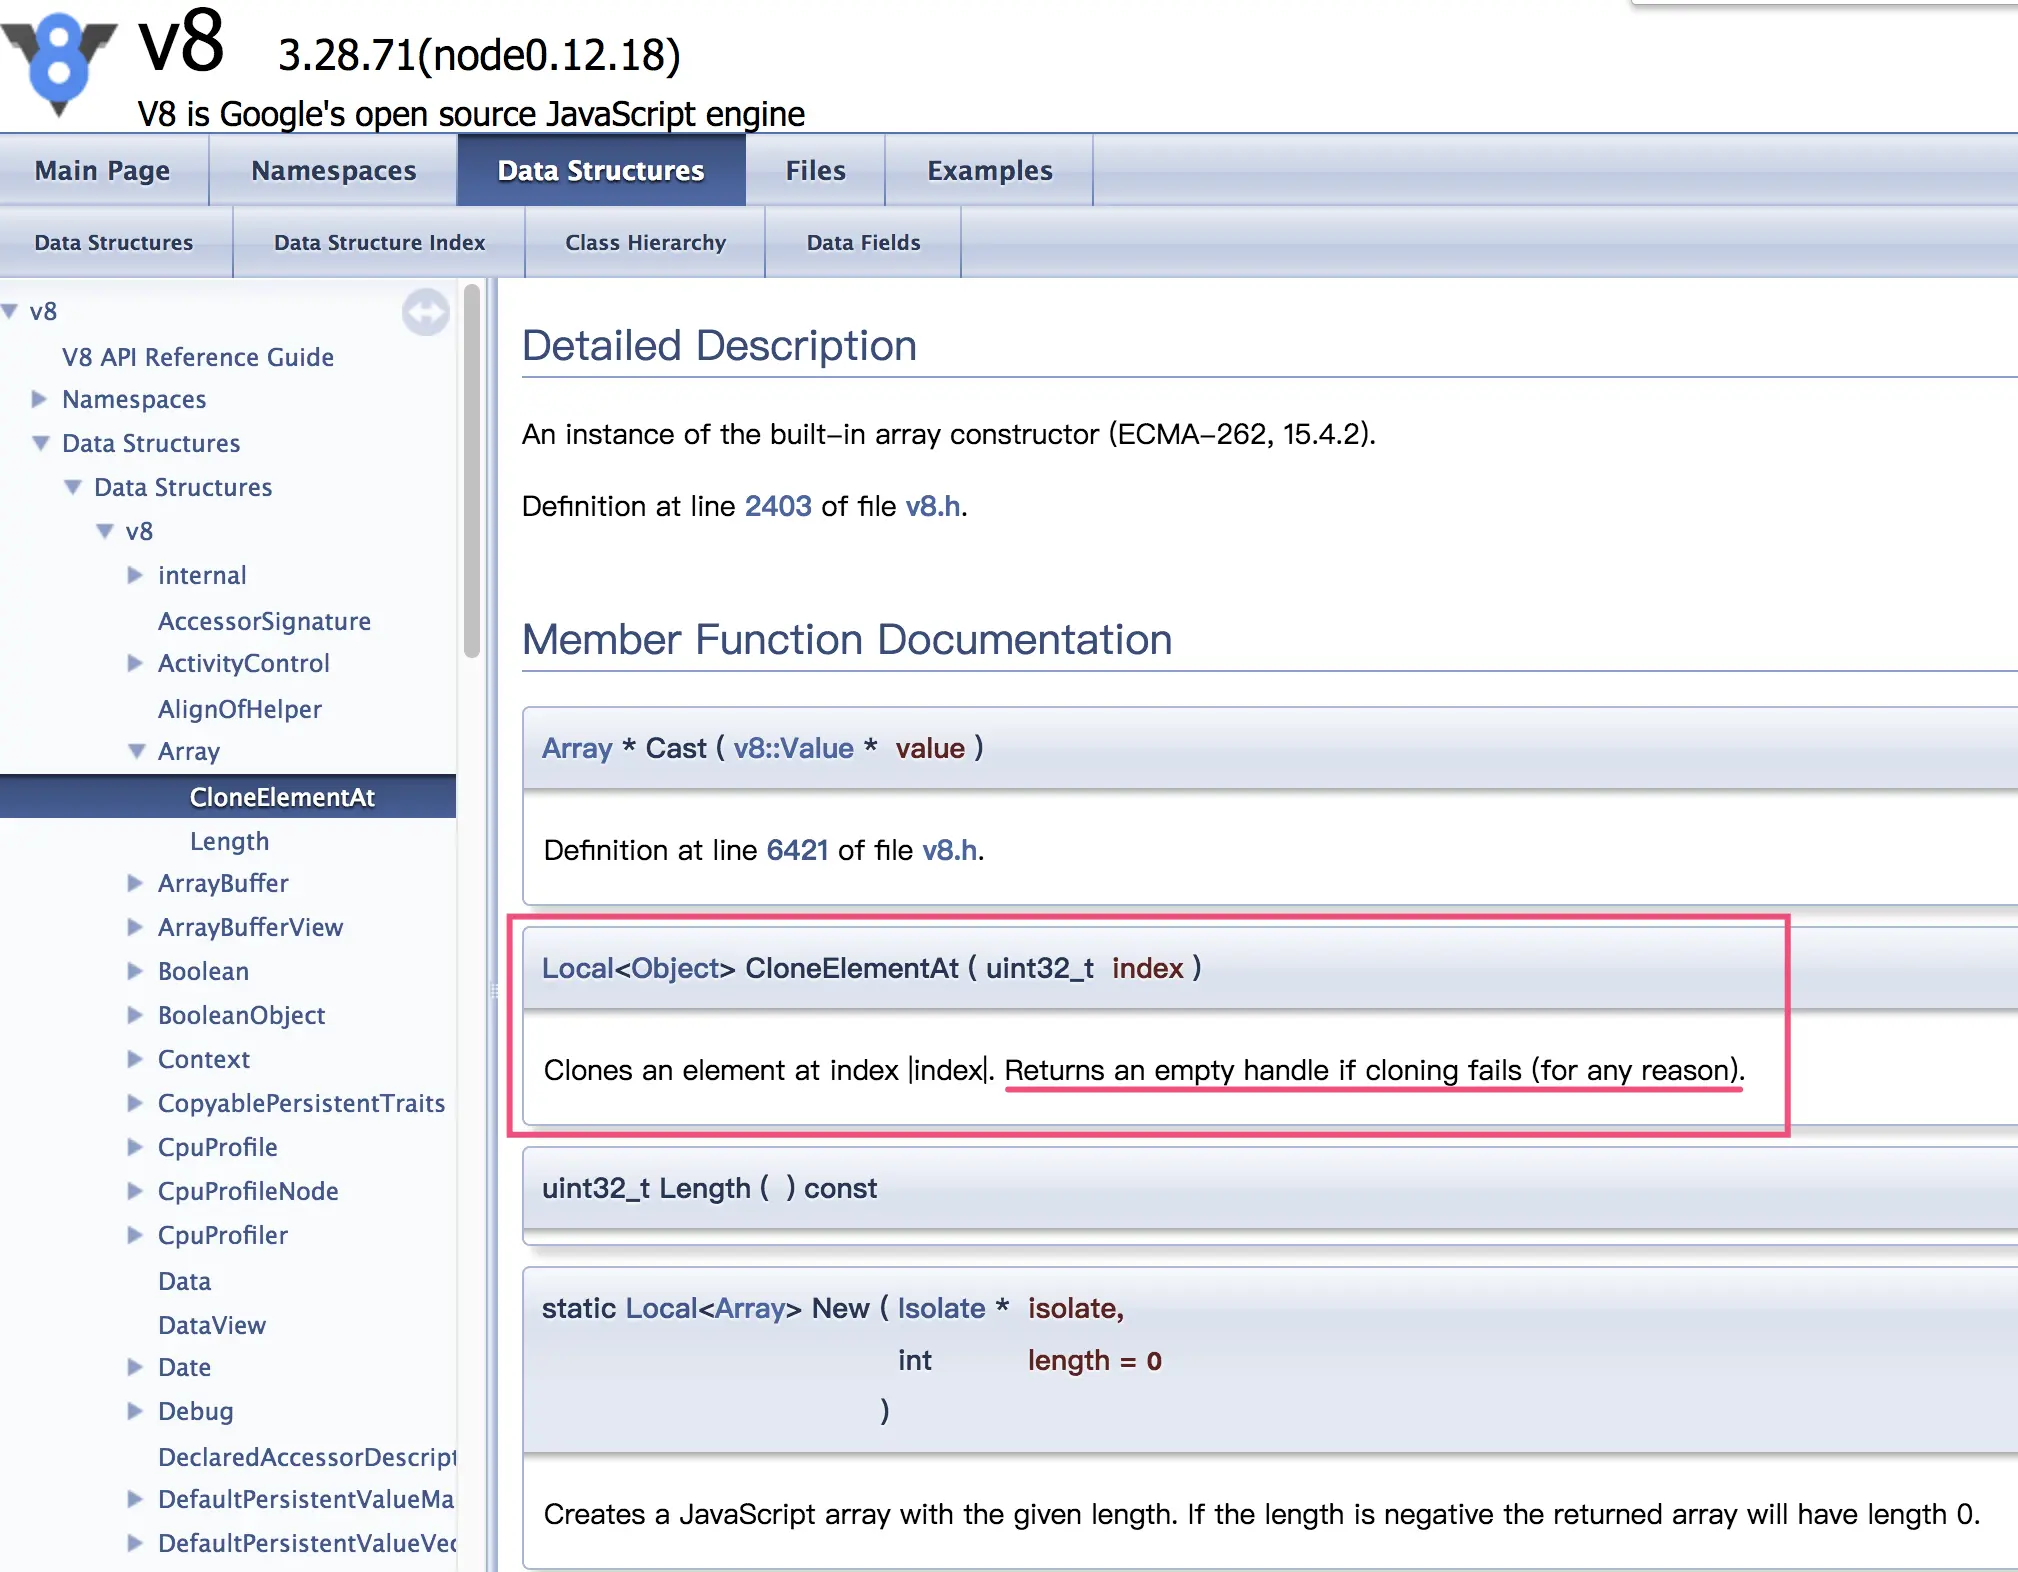Screen dimensions: 2018x1572
Task: Open the line 2403 definition link
Action: click(778, 506)
